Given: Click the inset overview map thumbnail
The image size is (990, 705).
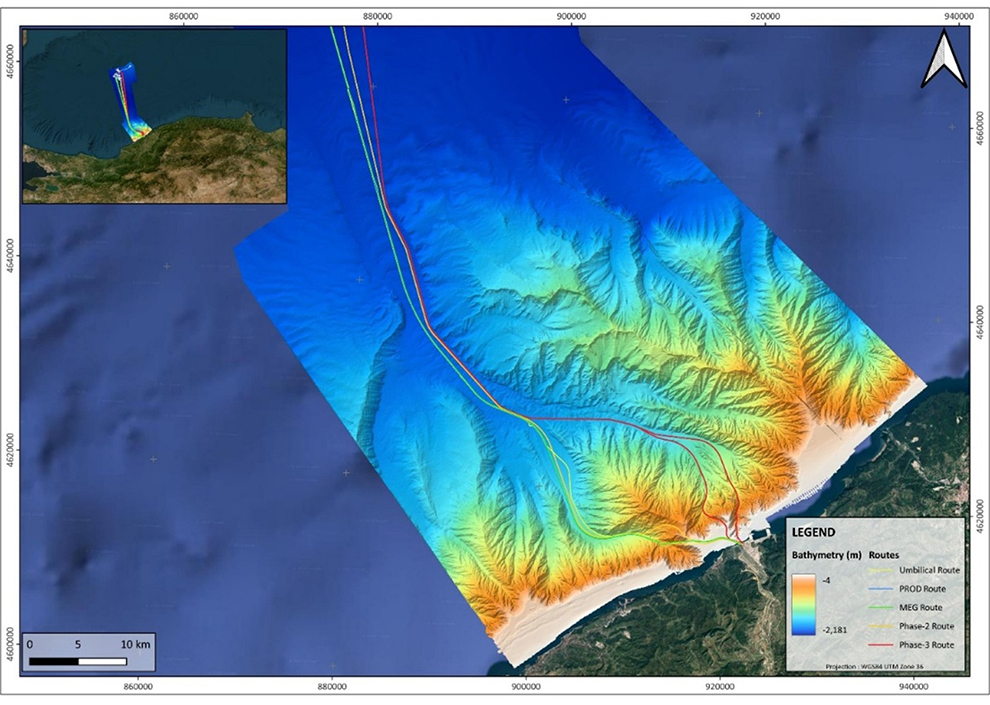Looking at the screenshot, I should [x=155, y=116].
